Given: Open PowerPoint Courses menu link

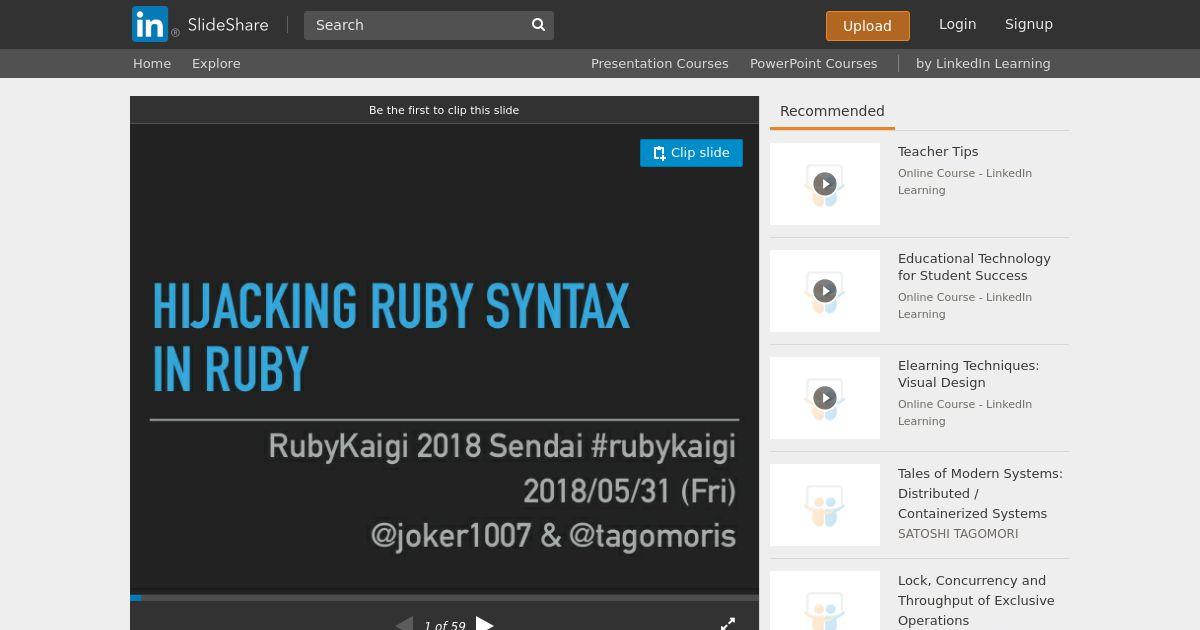Looking at the screenshot, I should tap(813, 63).
